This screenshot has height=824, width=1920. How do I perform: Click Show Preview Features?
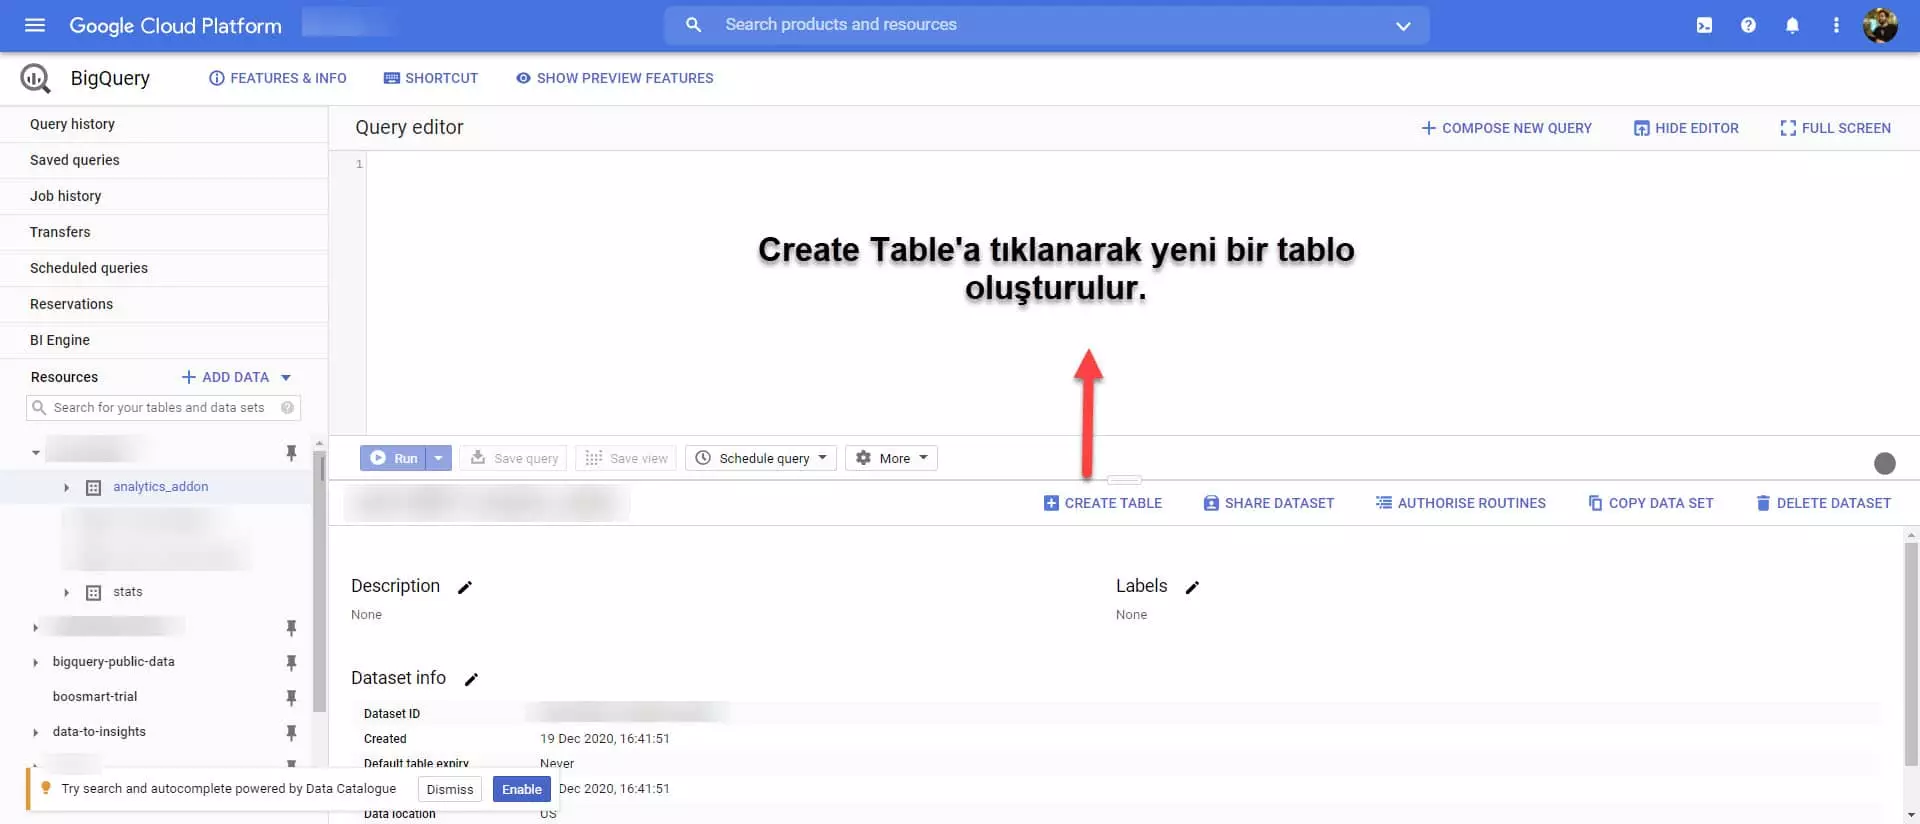click(614, 78)
